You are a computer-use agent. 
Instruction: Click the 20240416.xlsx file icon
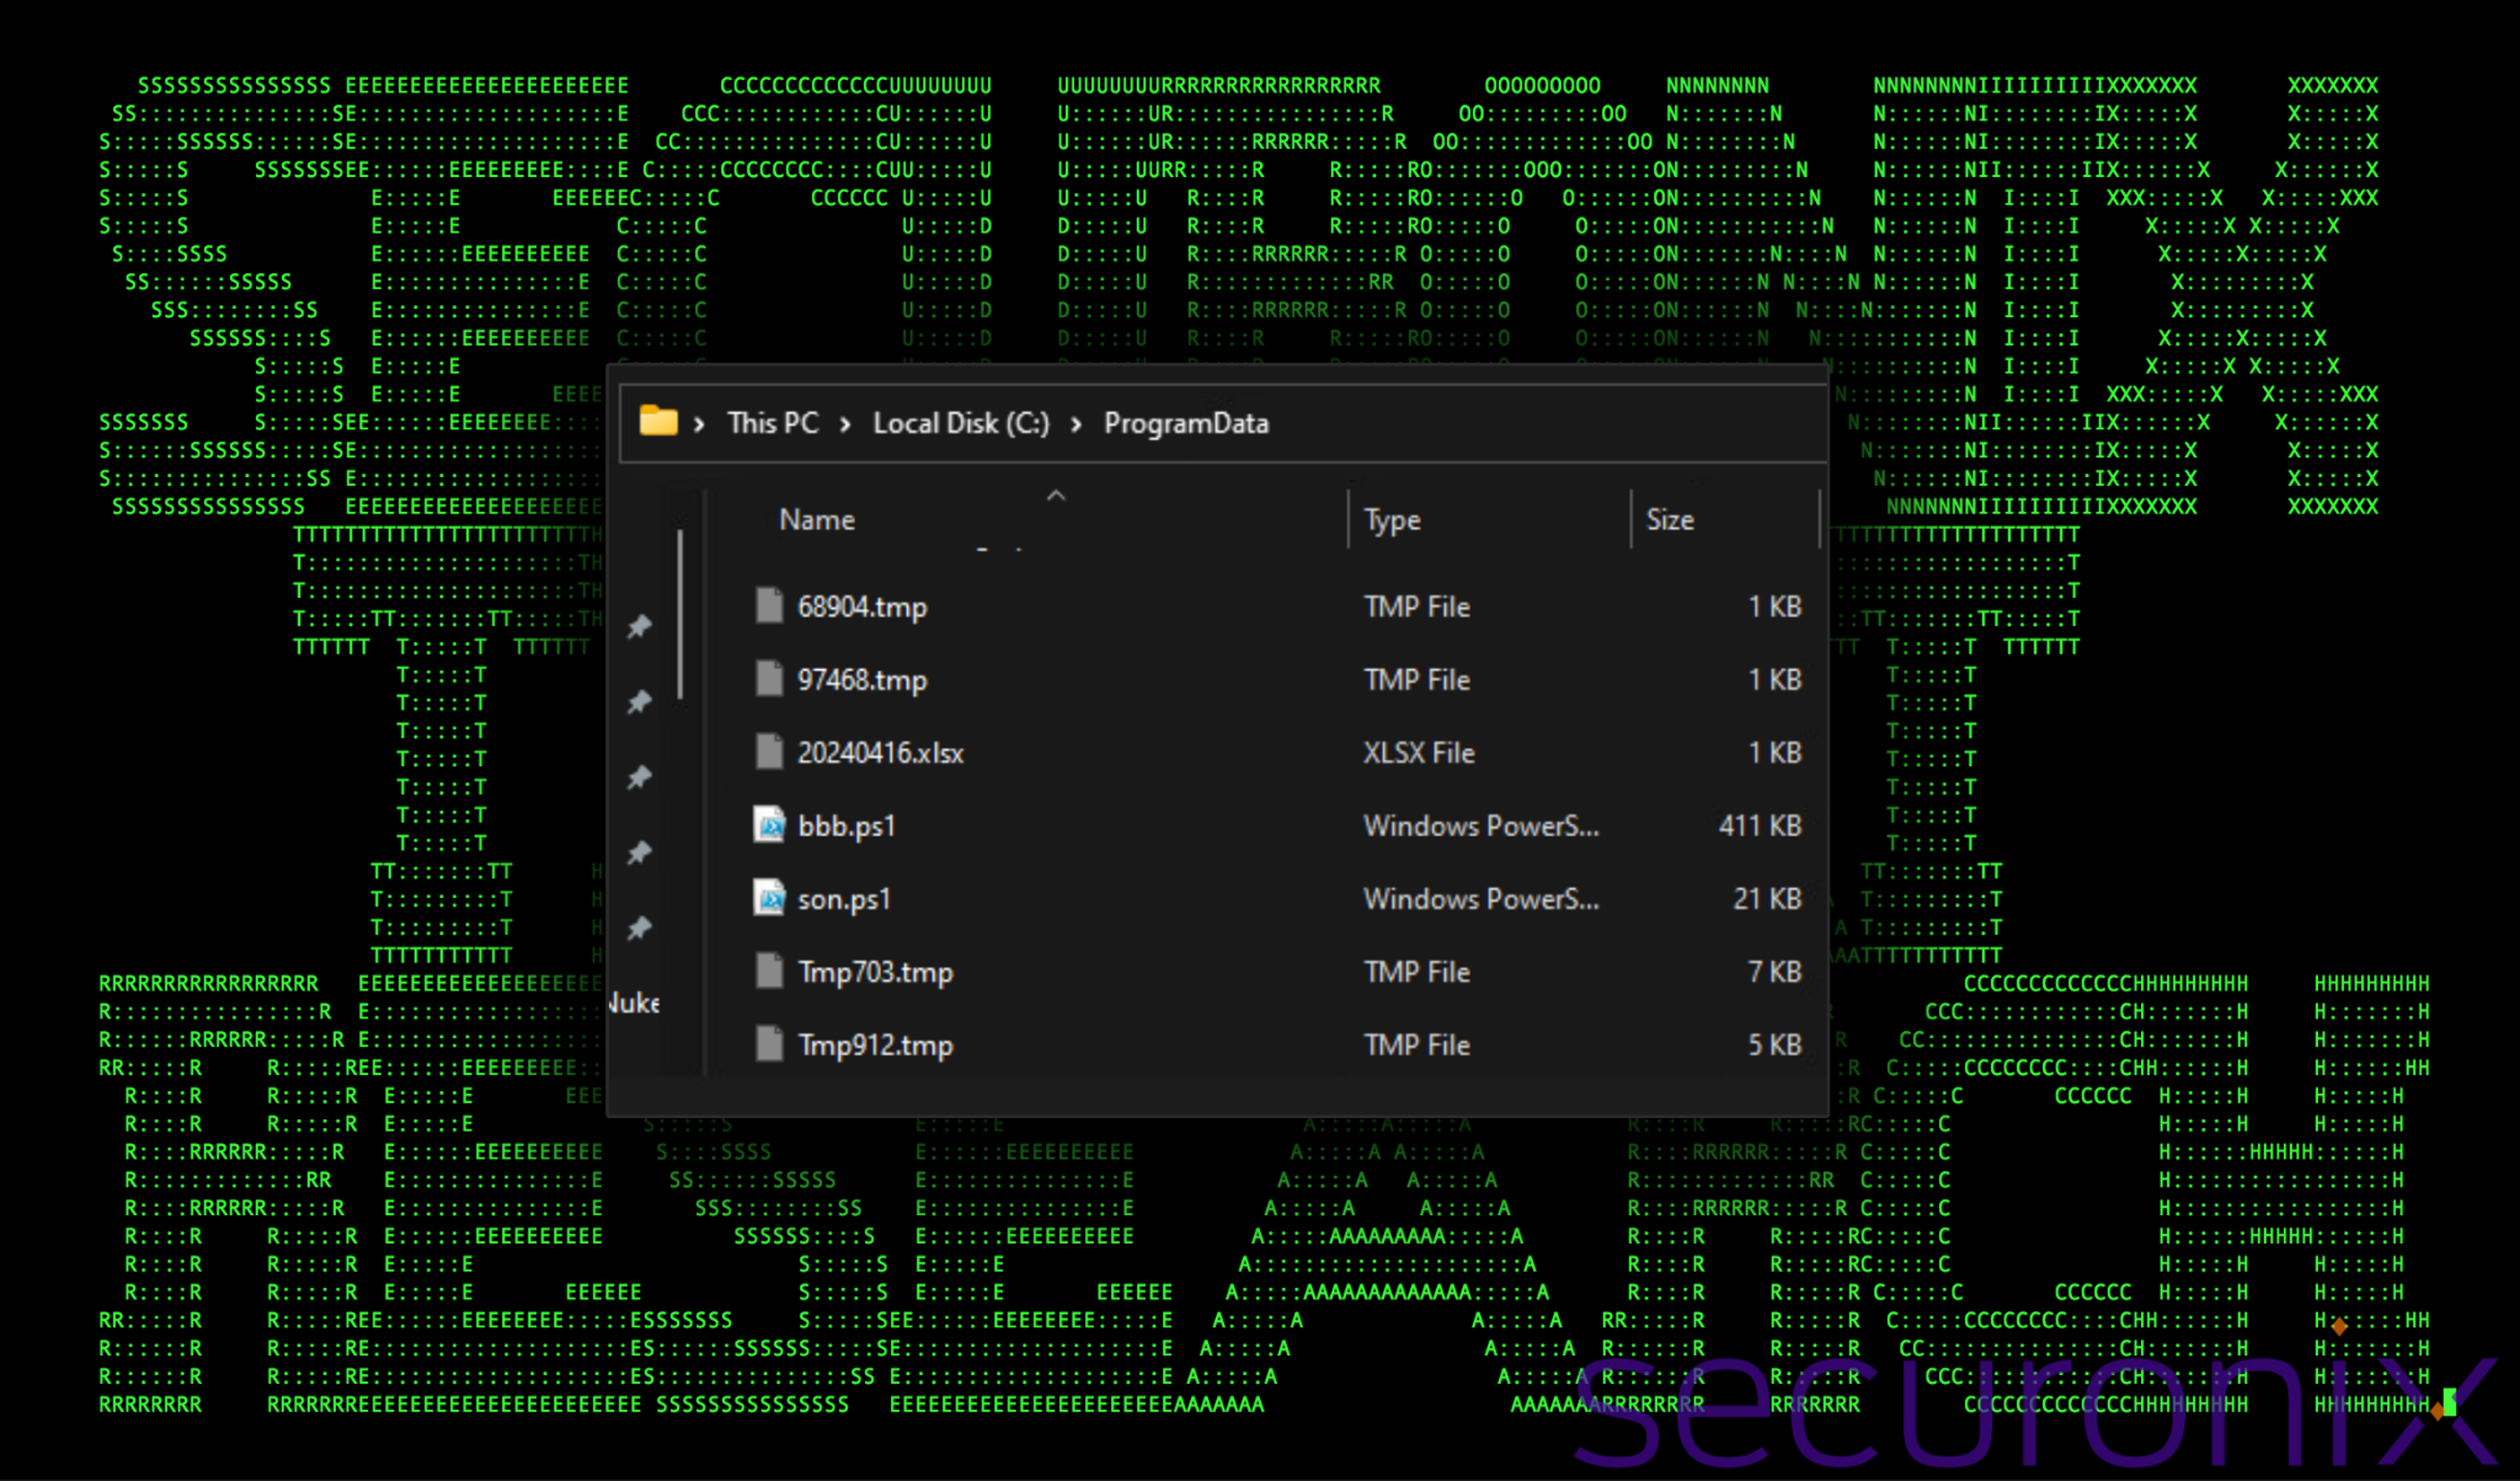tap(769, 752)
